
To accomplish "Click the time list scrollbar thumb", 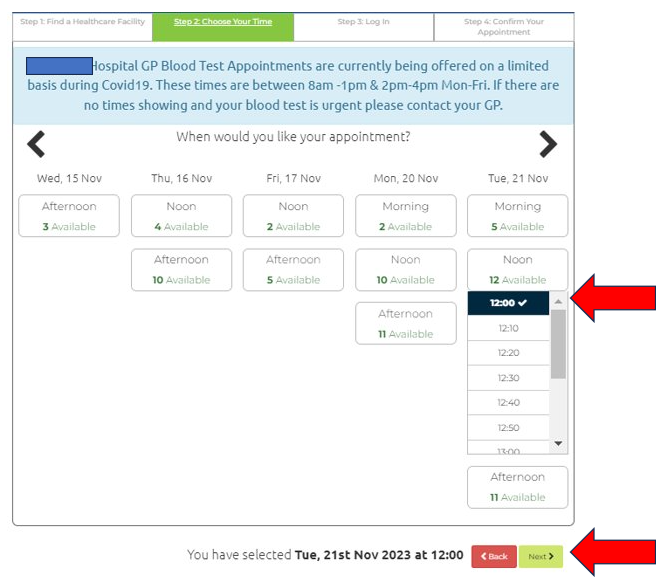I will [x=558, y=343].
